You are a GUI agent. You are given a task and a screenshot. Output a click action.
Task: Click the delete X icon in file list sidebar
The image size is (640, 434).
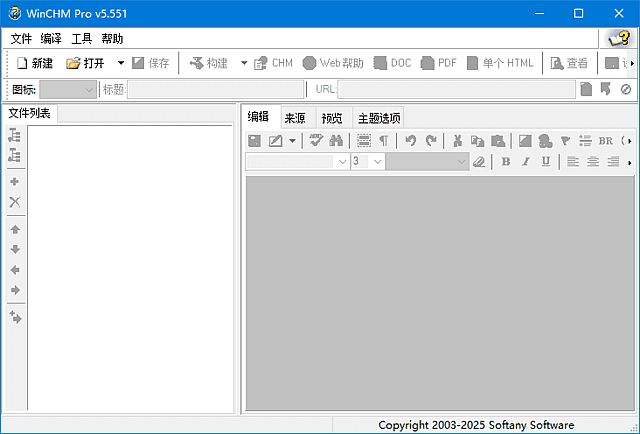pos(15,203)
